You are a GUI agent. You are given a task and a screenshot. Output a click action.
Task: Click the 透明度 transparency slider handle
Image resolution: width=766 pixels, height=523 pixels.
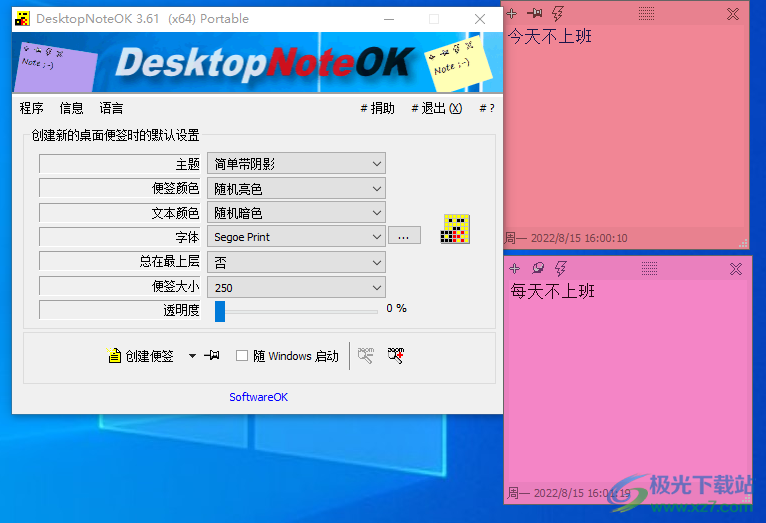click(x=220, y=312)
